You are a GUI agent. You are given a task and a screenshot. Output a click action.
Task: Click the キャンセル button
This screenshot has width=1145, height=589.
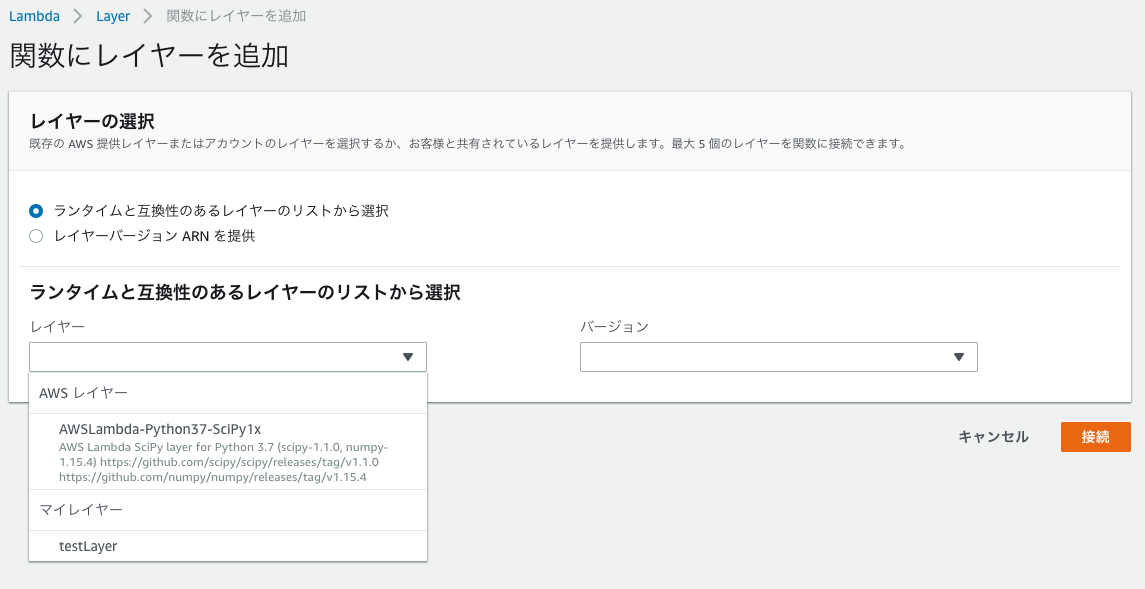tap(993, 436)
